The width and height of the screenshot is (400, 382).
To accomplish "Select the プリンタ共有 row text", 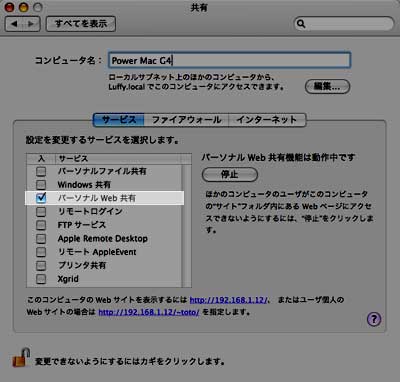I will (x=82, y=266).
